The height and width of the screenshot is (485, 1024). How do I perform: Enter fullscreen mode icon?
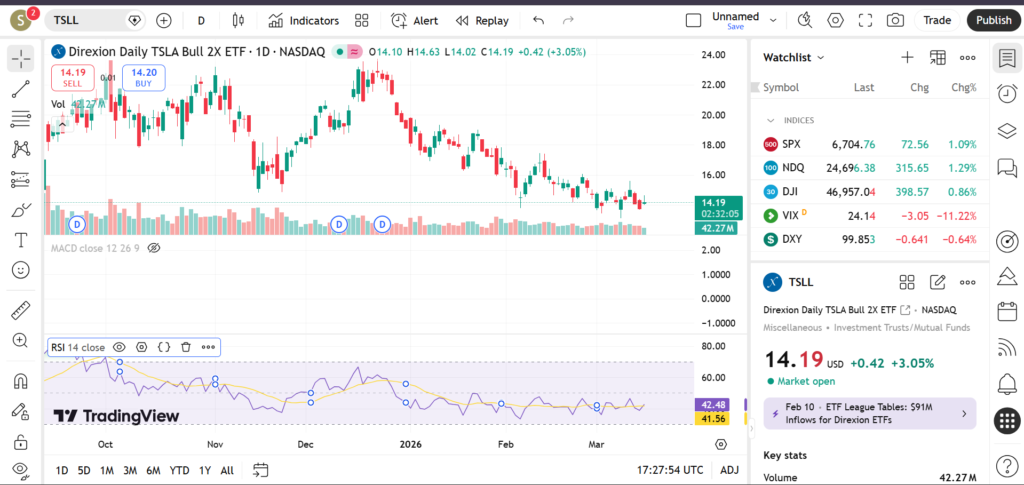click(866, 20)
